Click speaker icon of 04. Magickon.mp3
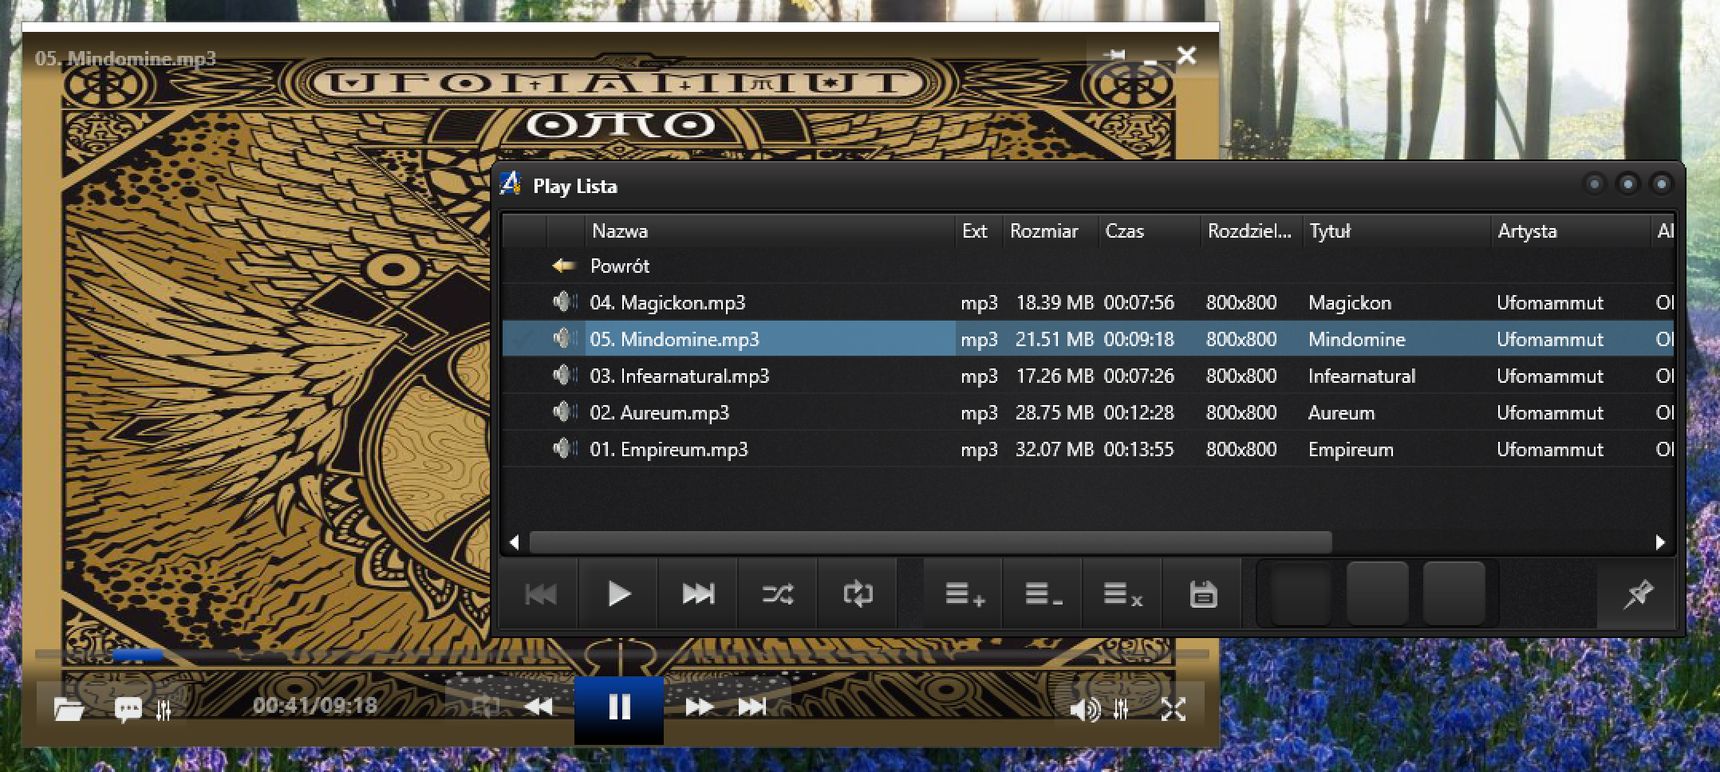 (565, 301)
